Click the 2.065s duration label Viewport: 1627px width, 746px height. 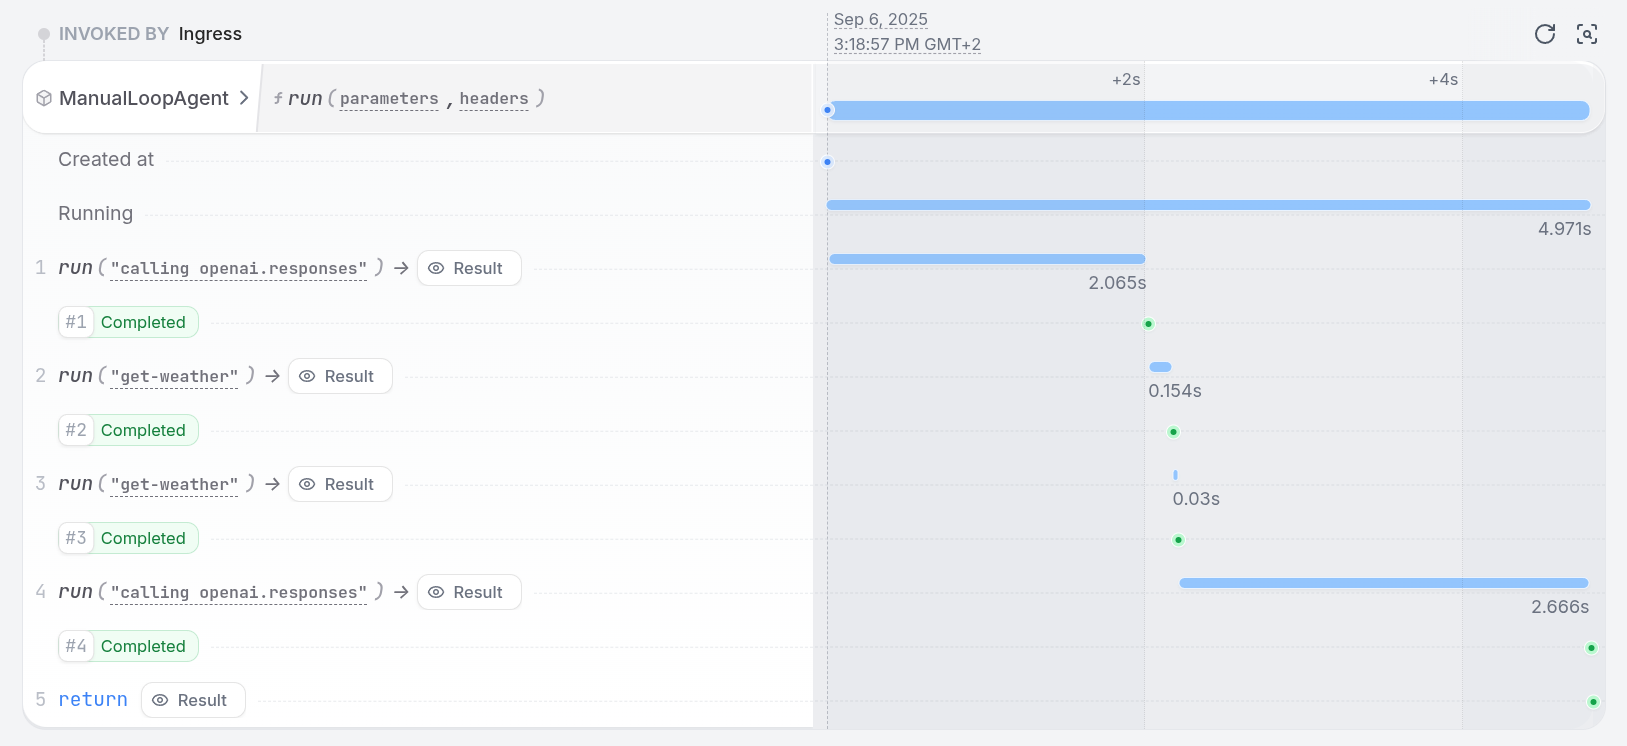coord(1117,283)
